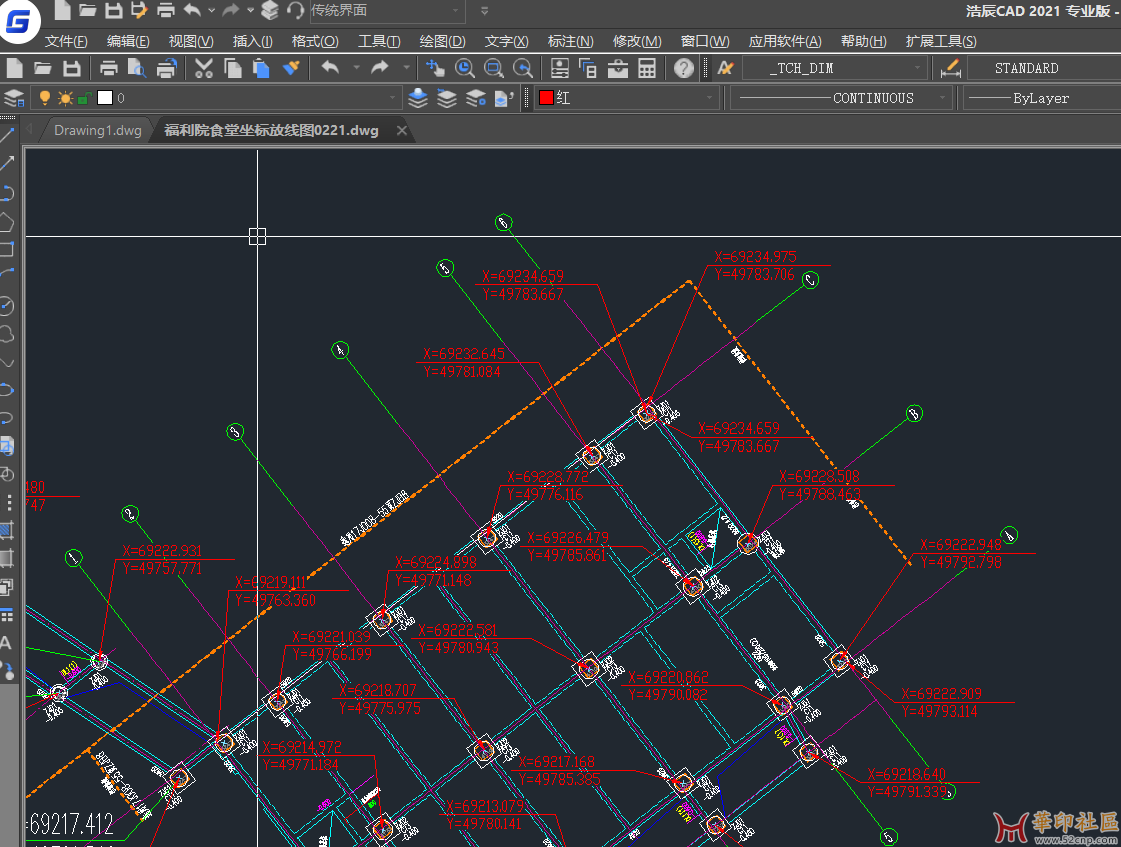Viewport: 1121px width, 847px height.
Task: Click the Print icon in quick access bar
Action: [165, 10]
